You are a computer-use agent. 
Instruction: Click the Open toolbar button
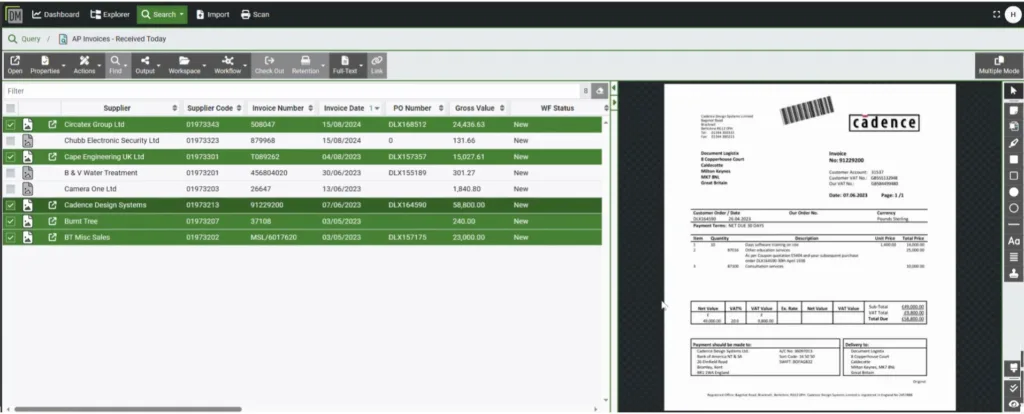14,65
